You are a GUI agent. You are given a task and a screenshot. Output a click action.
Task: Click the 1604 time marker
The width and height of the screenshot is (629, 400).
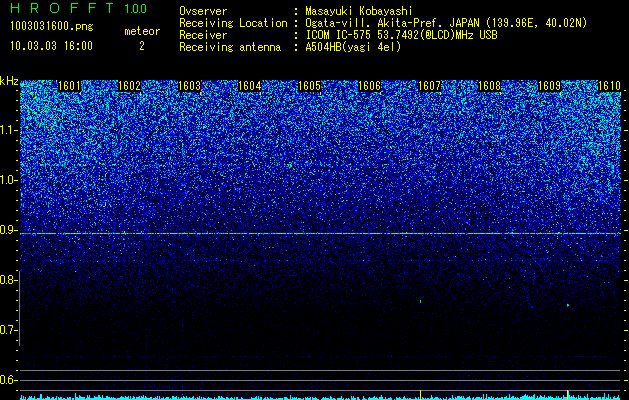tap(250, 86)
